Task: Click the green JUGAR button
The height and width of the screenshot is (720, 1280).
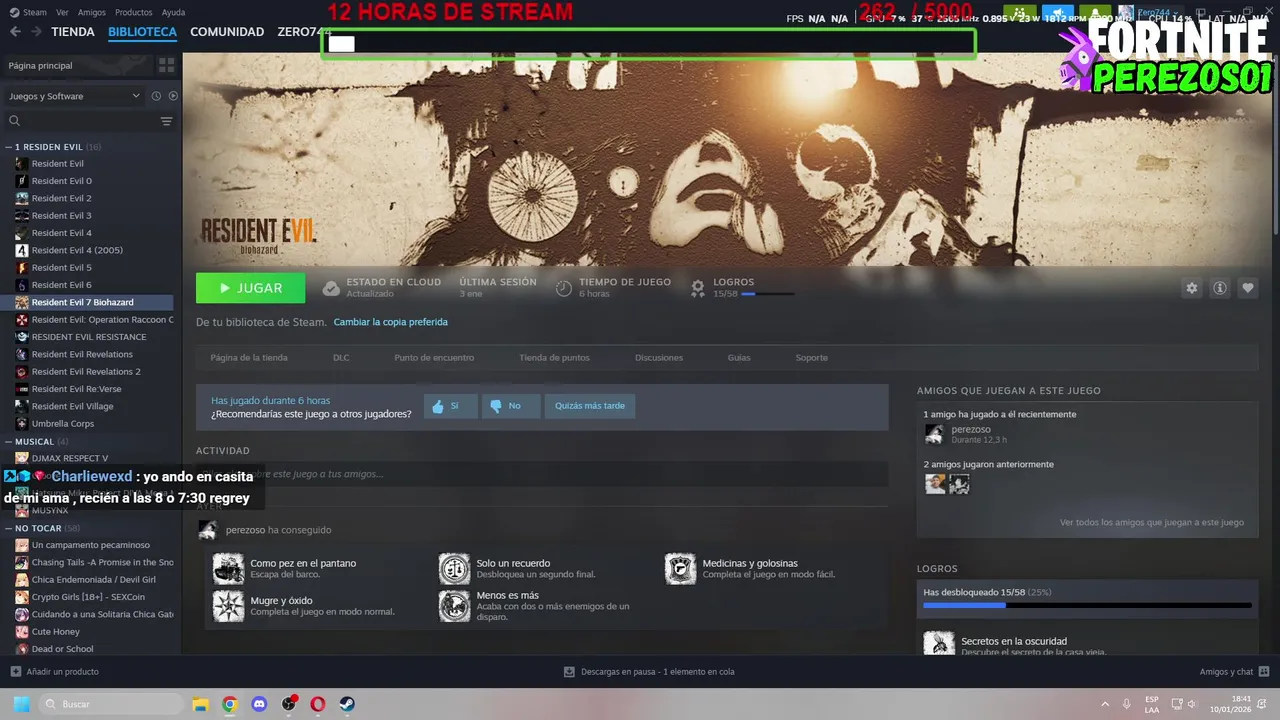Action: click(251, 288)
